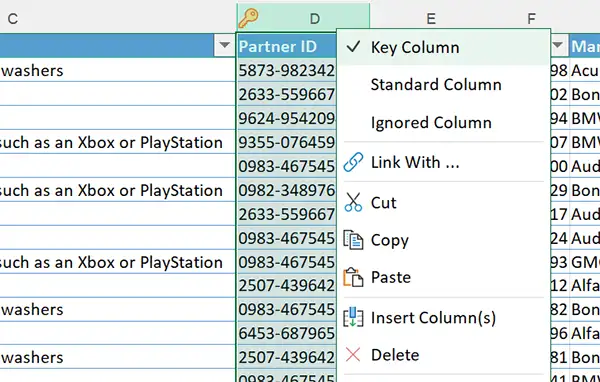Viewport: 600px width, 382px height.
Task: Select cell with Partner ID 9355-076459
Action: click(x=287, y=142)
